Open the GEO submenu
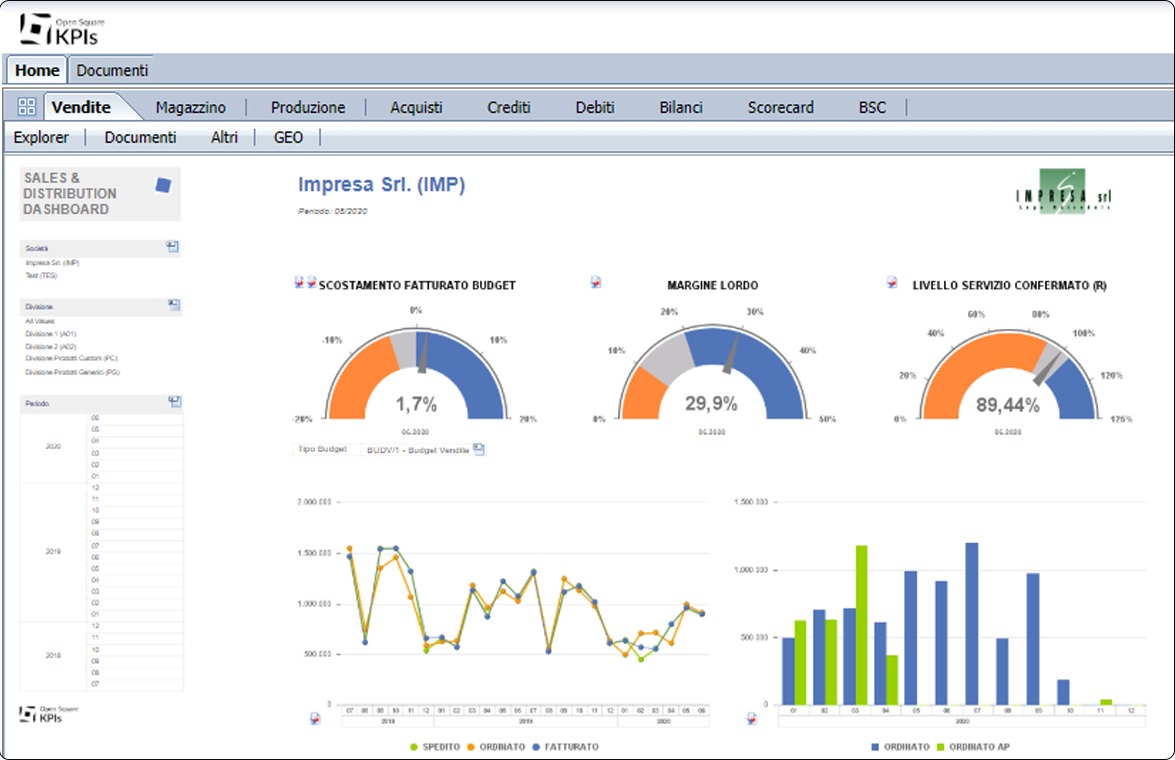Image resolution: width=1175 pixels, height=760 pixels. 289,137
